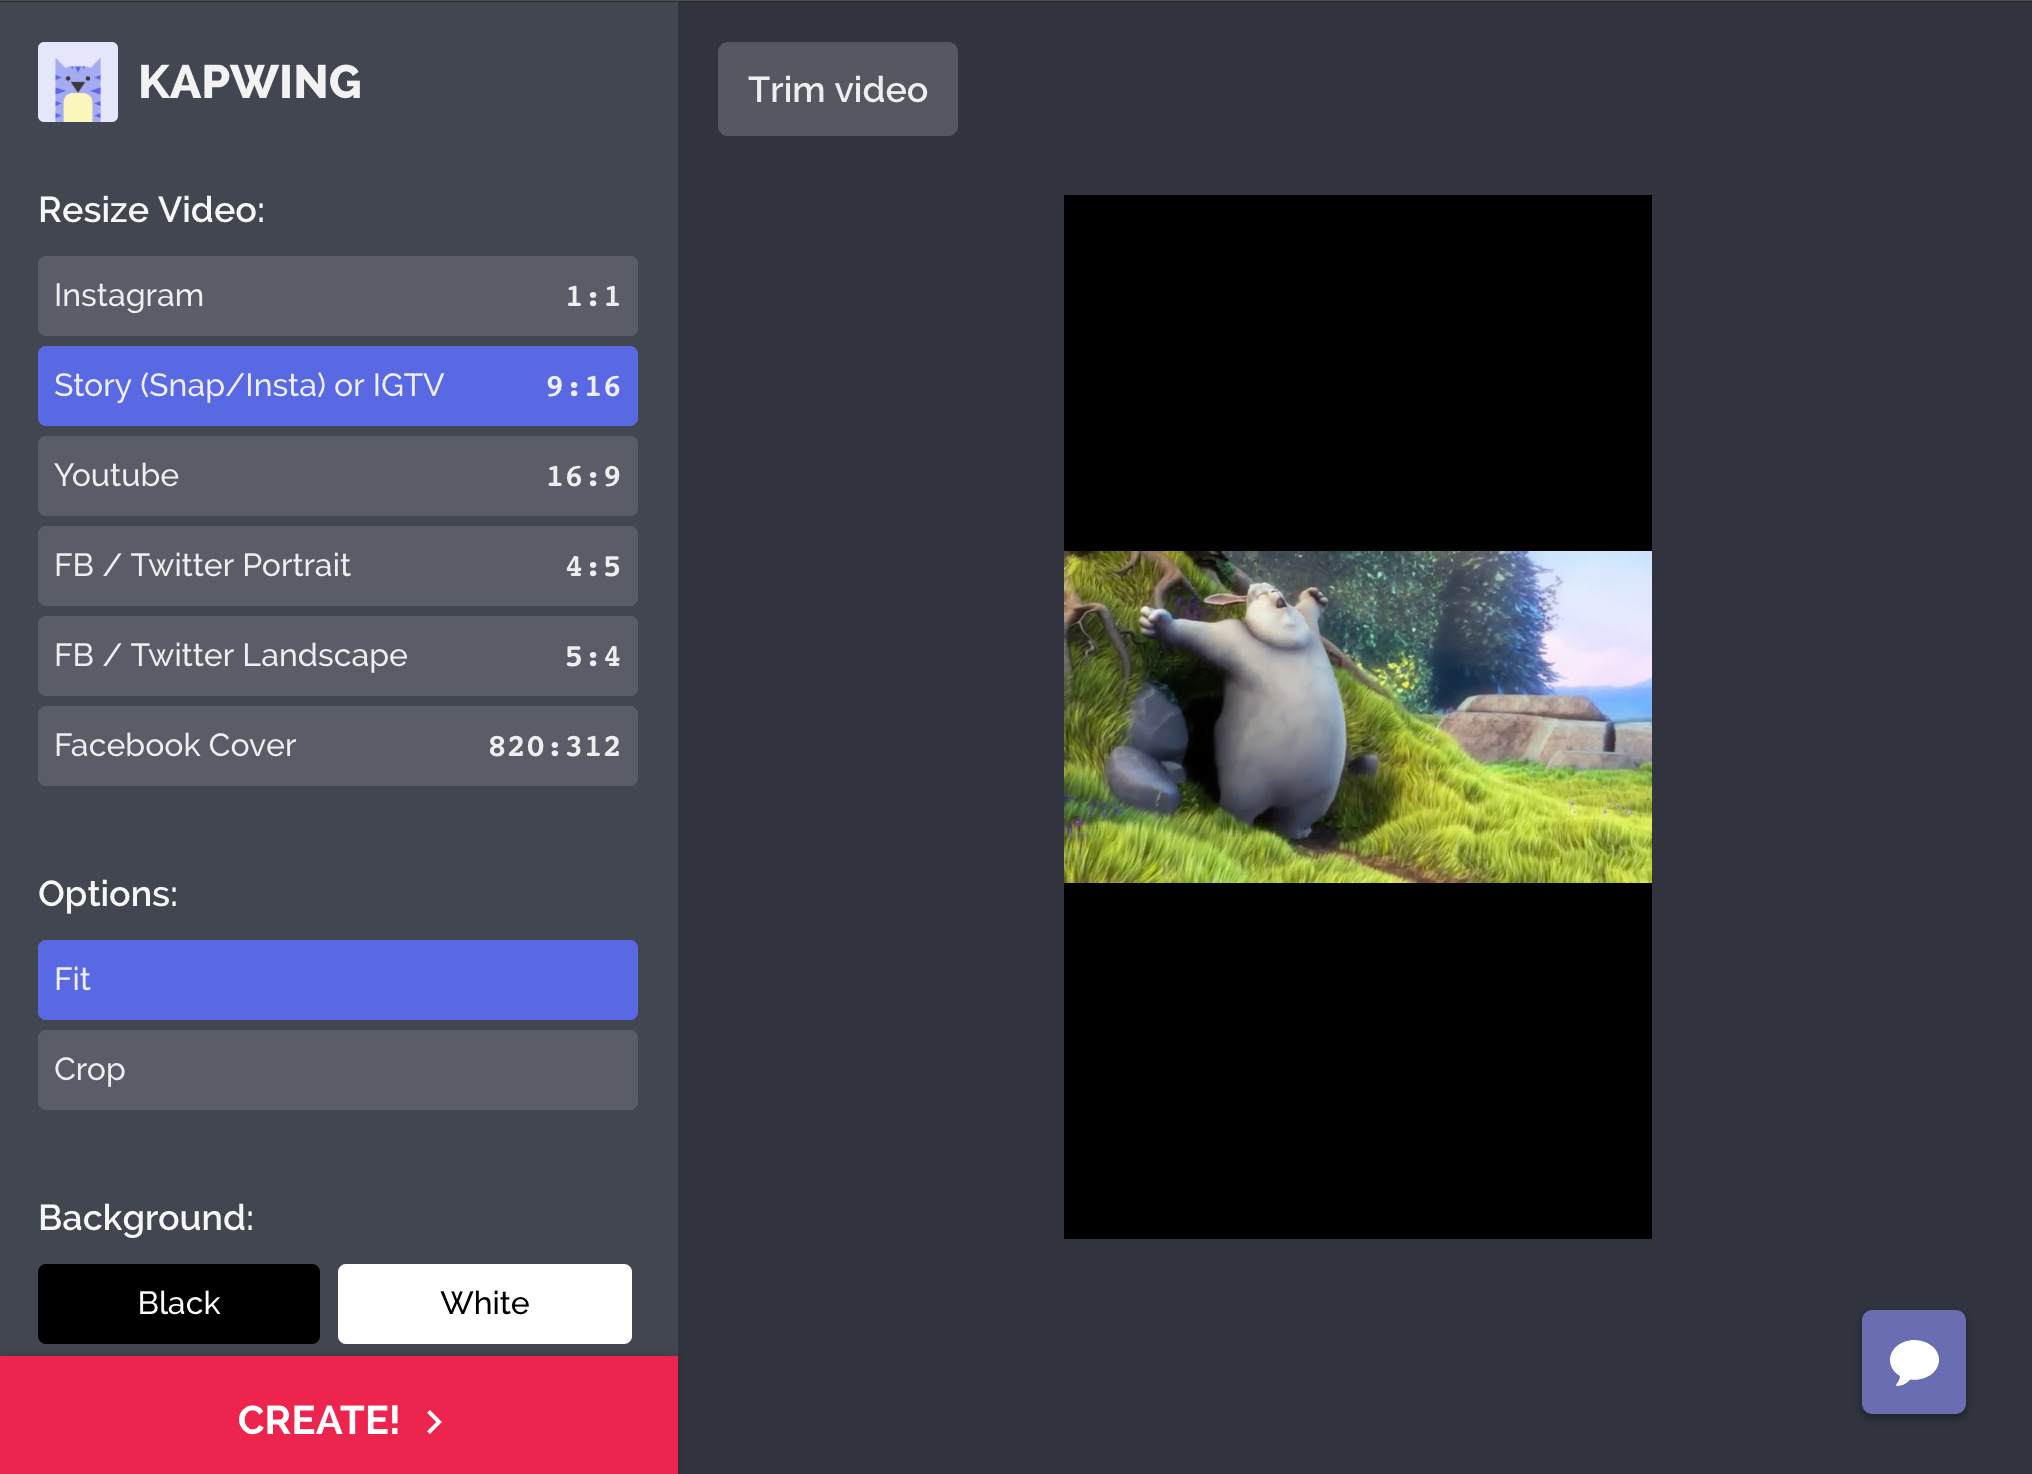Choose Youtube 16:9 aspect ratio
This screenshot has width=2032, height=1474.
[337, 476]
